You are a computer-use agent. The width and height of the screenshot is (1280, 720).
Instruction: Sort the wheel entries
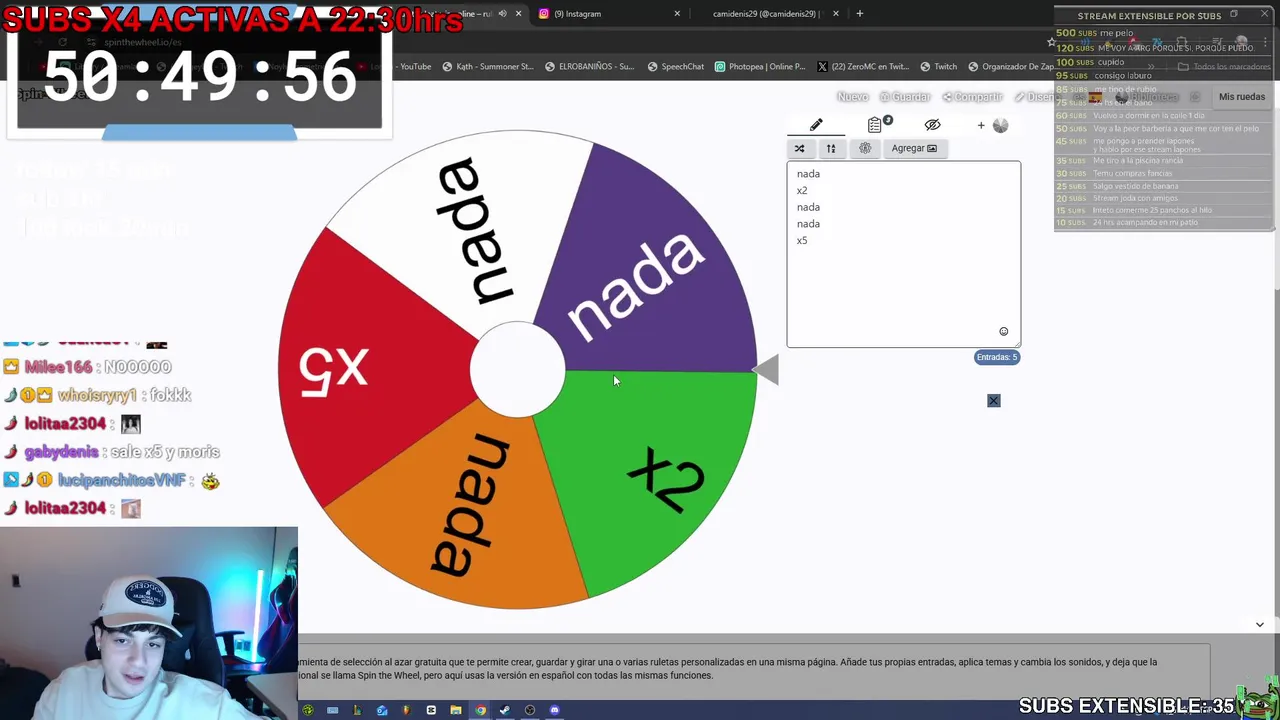[x=830, y=148]
